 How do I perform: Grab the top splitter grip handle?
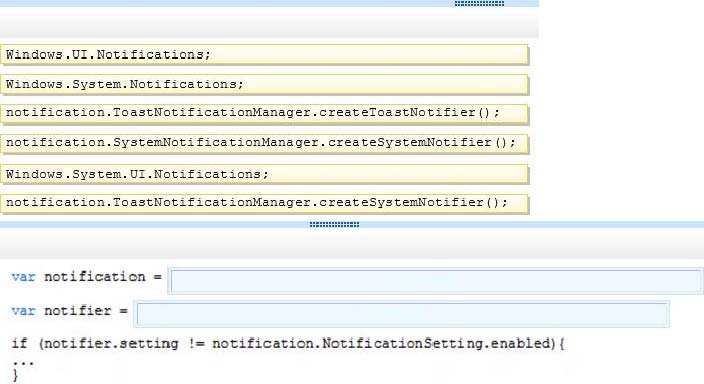point(479,4)
